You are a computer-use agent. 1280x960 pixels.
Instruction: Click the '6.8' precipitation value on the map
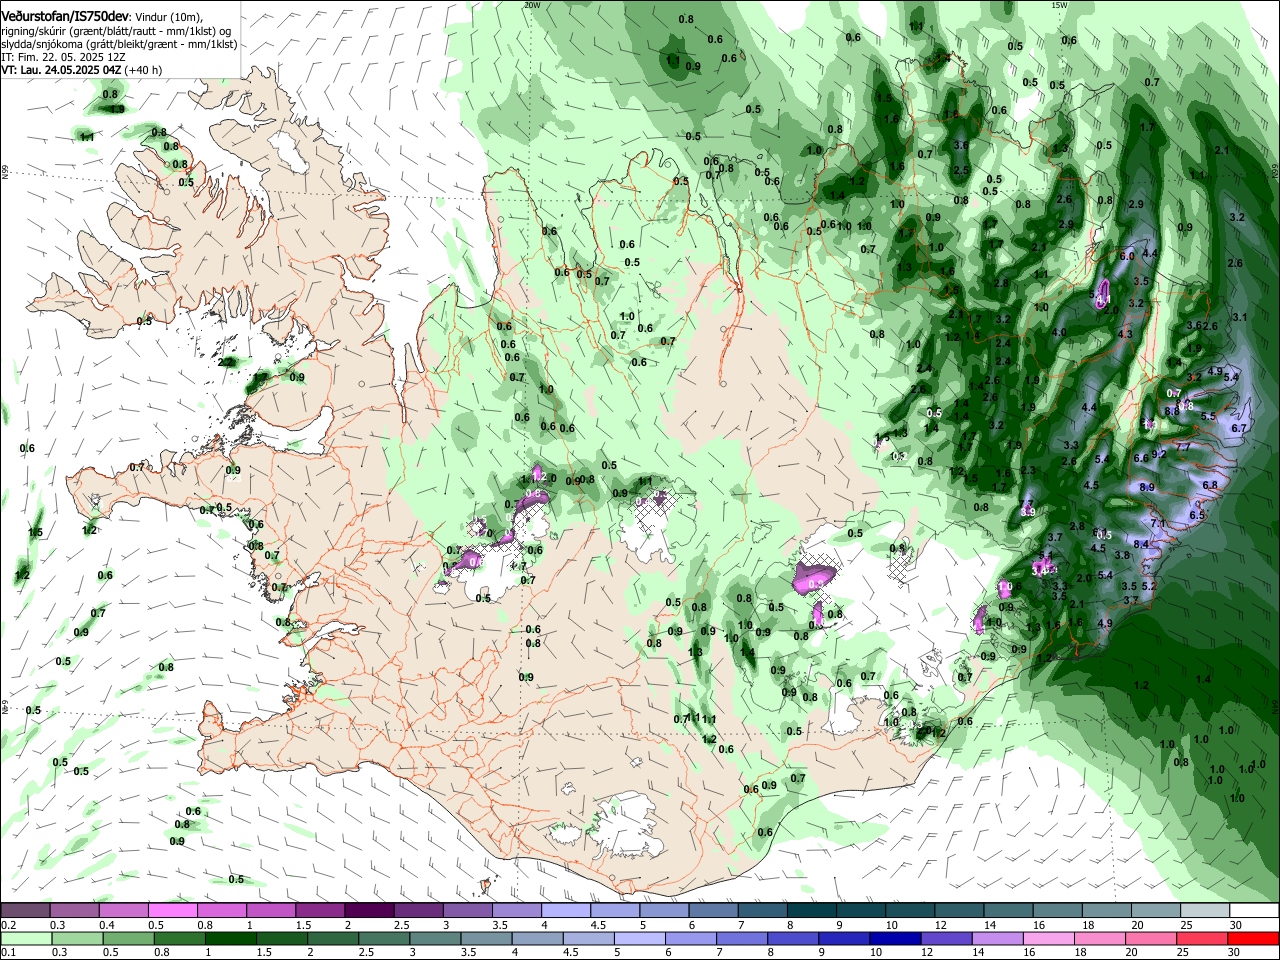coord(1209,485)
